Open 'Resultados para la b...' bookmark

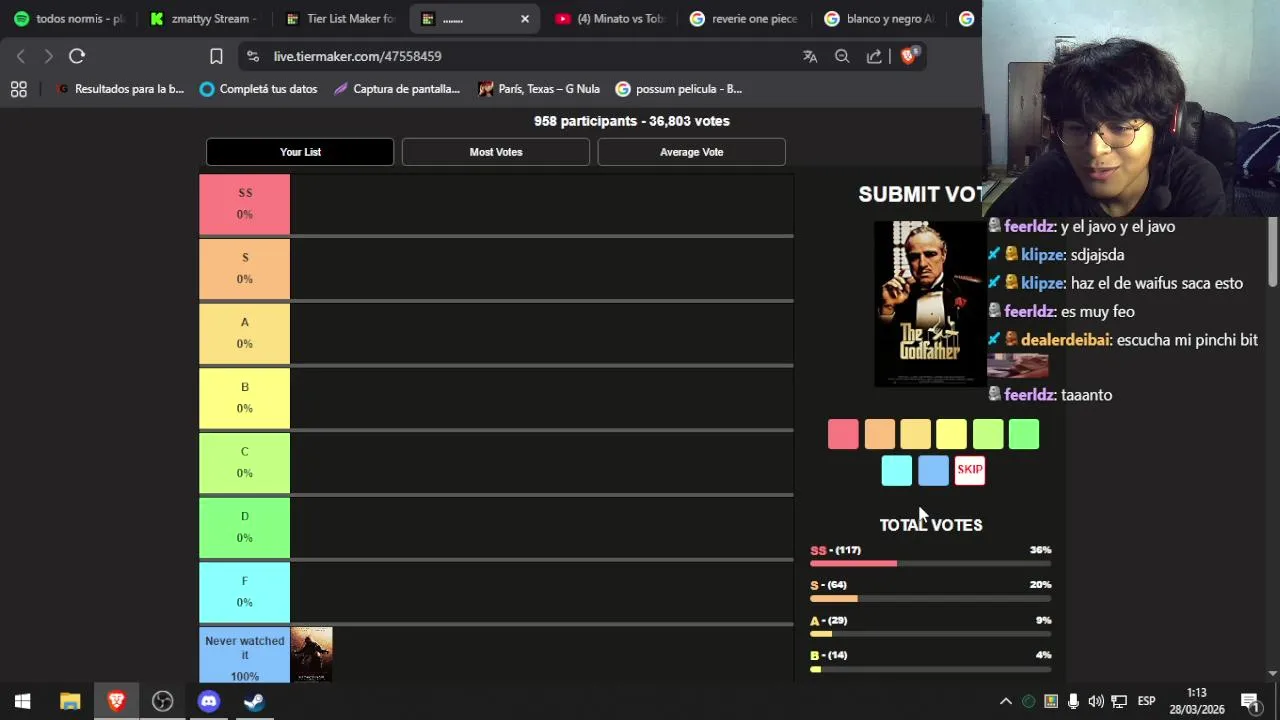120,89
